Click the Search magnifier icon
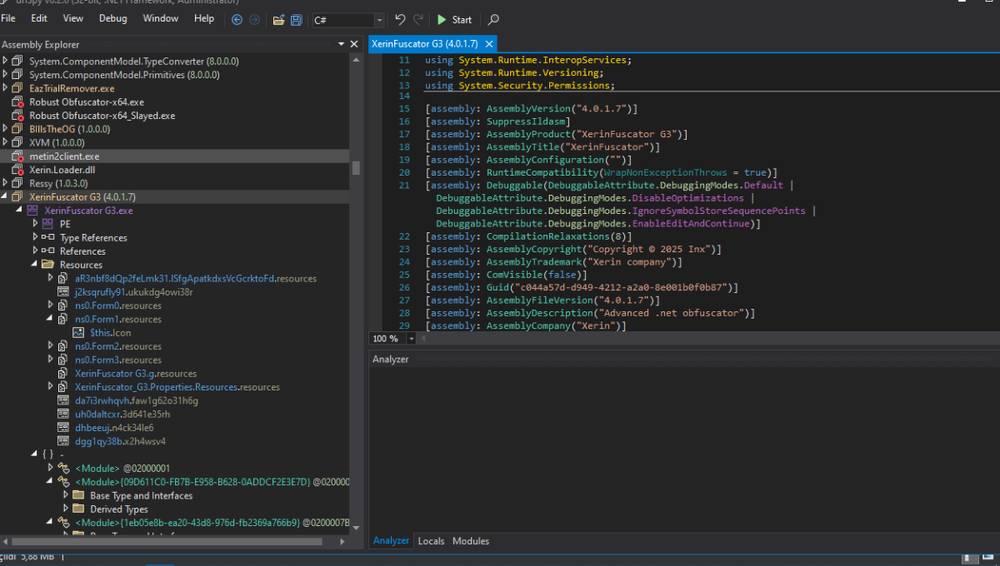Viewport: 1000px width, 566px height. pyautogui.click(x=493, y=20)
